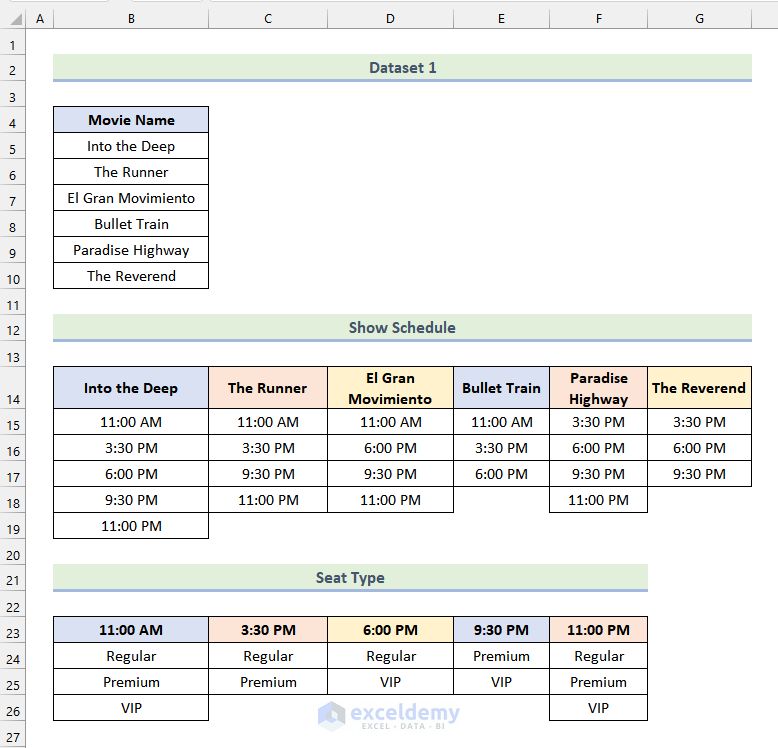Select column B header

point(131,19)
